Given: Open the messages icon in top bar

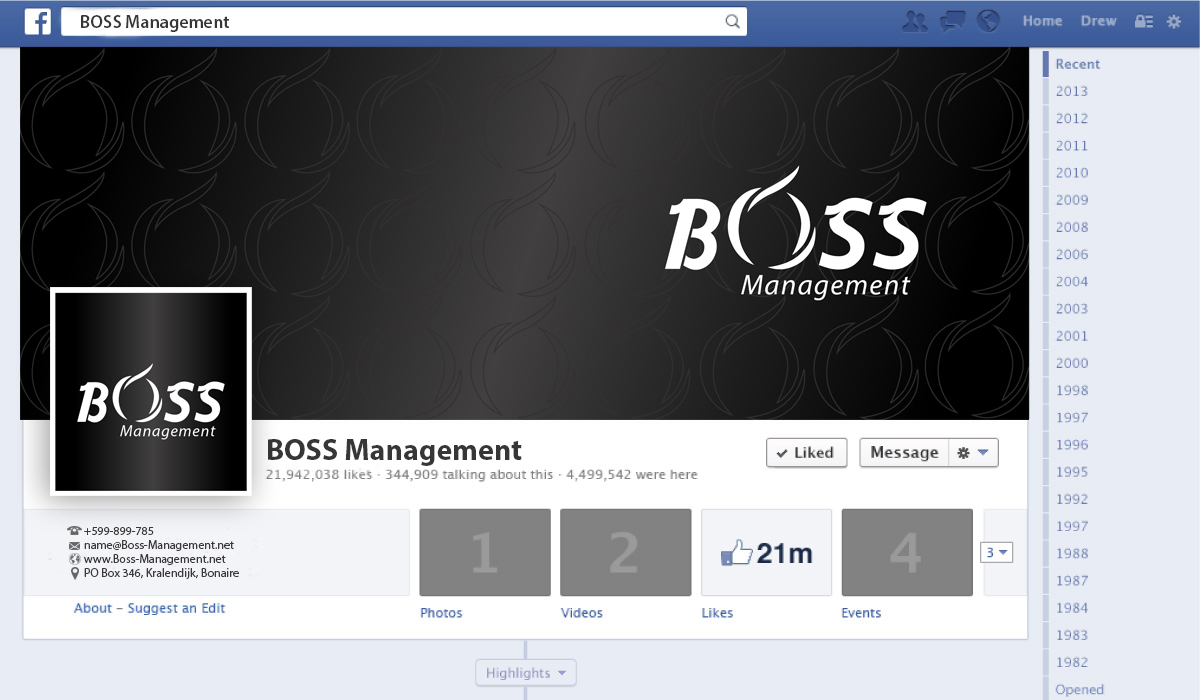Looking at the screenshot, I should [952, 21].
